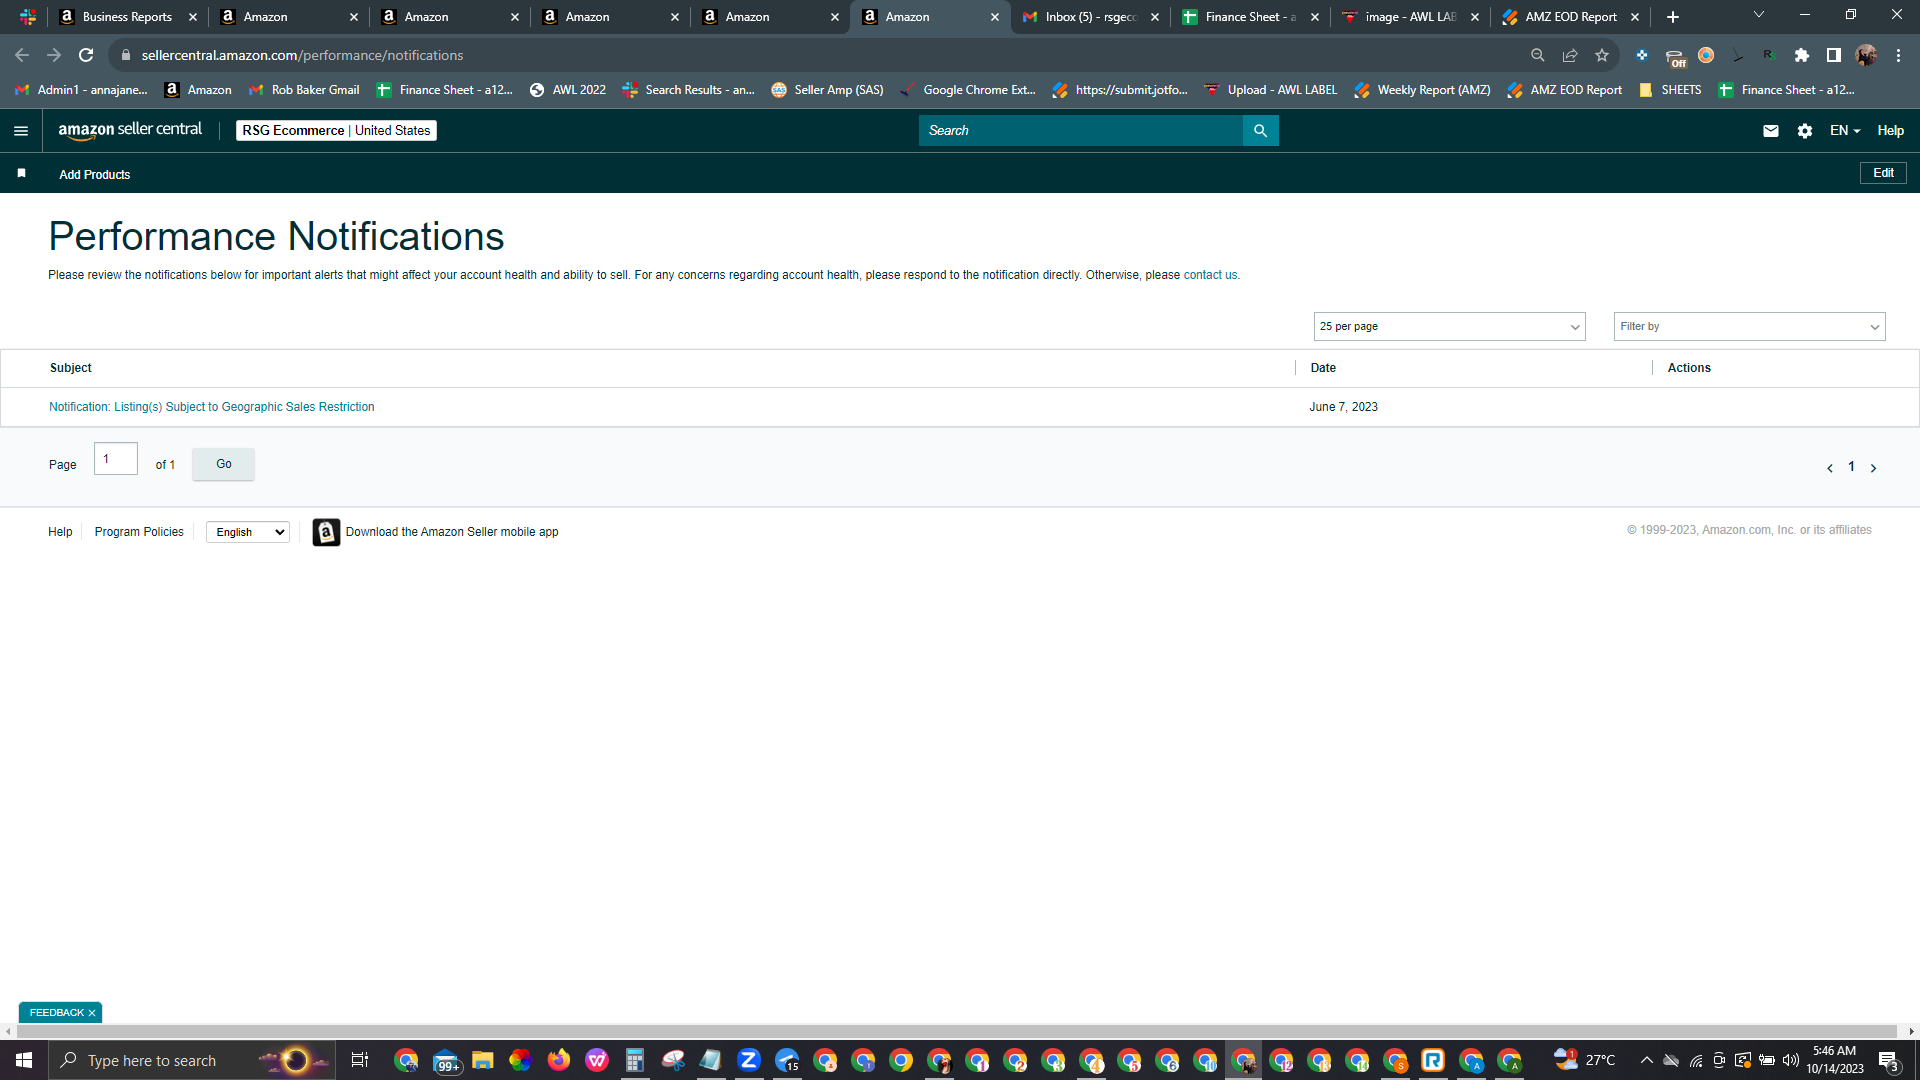The width and height of the screenshot is (1920, 1080).
Task: Open the RSG Ecommerce account switcher
Action: [x=336, y=131]
